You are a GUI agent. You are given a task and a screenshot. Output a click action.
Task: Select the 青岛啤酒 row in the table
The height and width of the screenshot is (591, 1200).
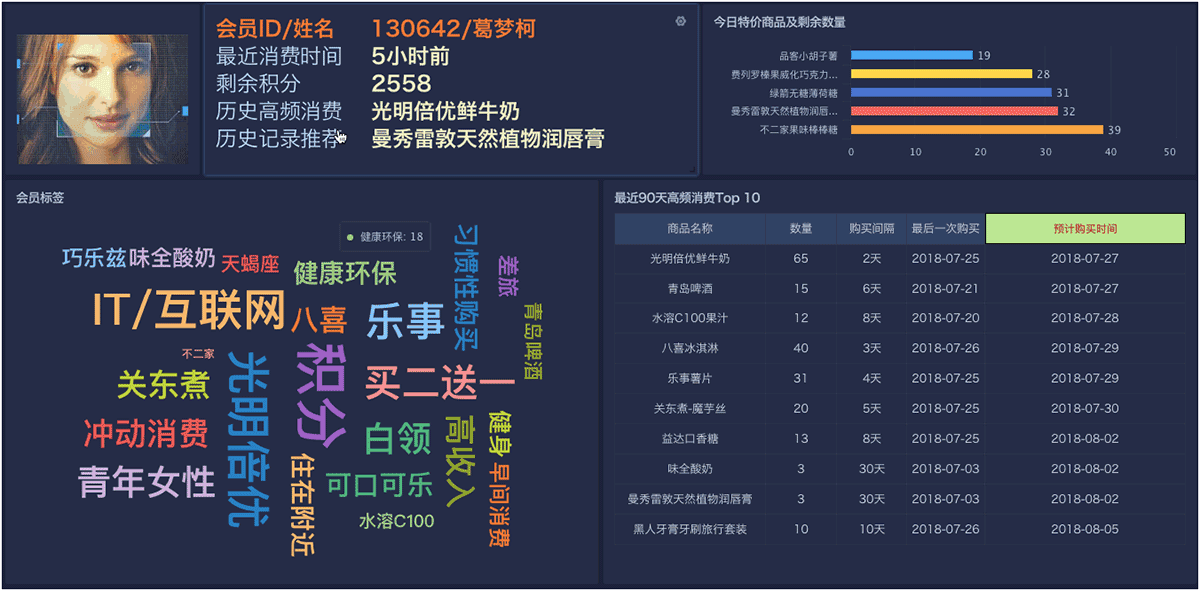[690, 288]
